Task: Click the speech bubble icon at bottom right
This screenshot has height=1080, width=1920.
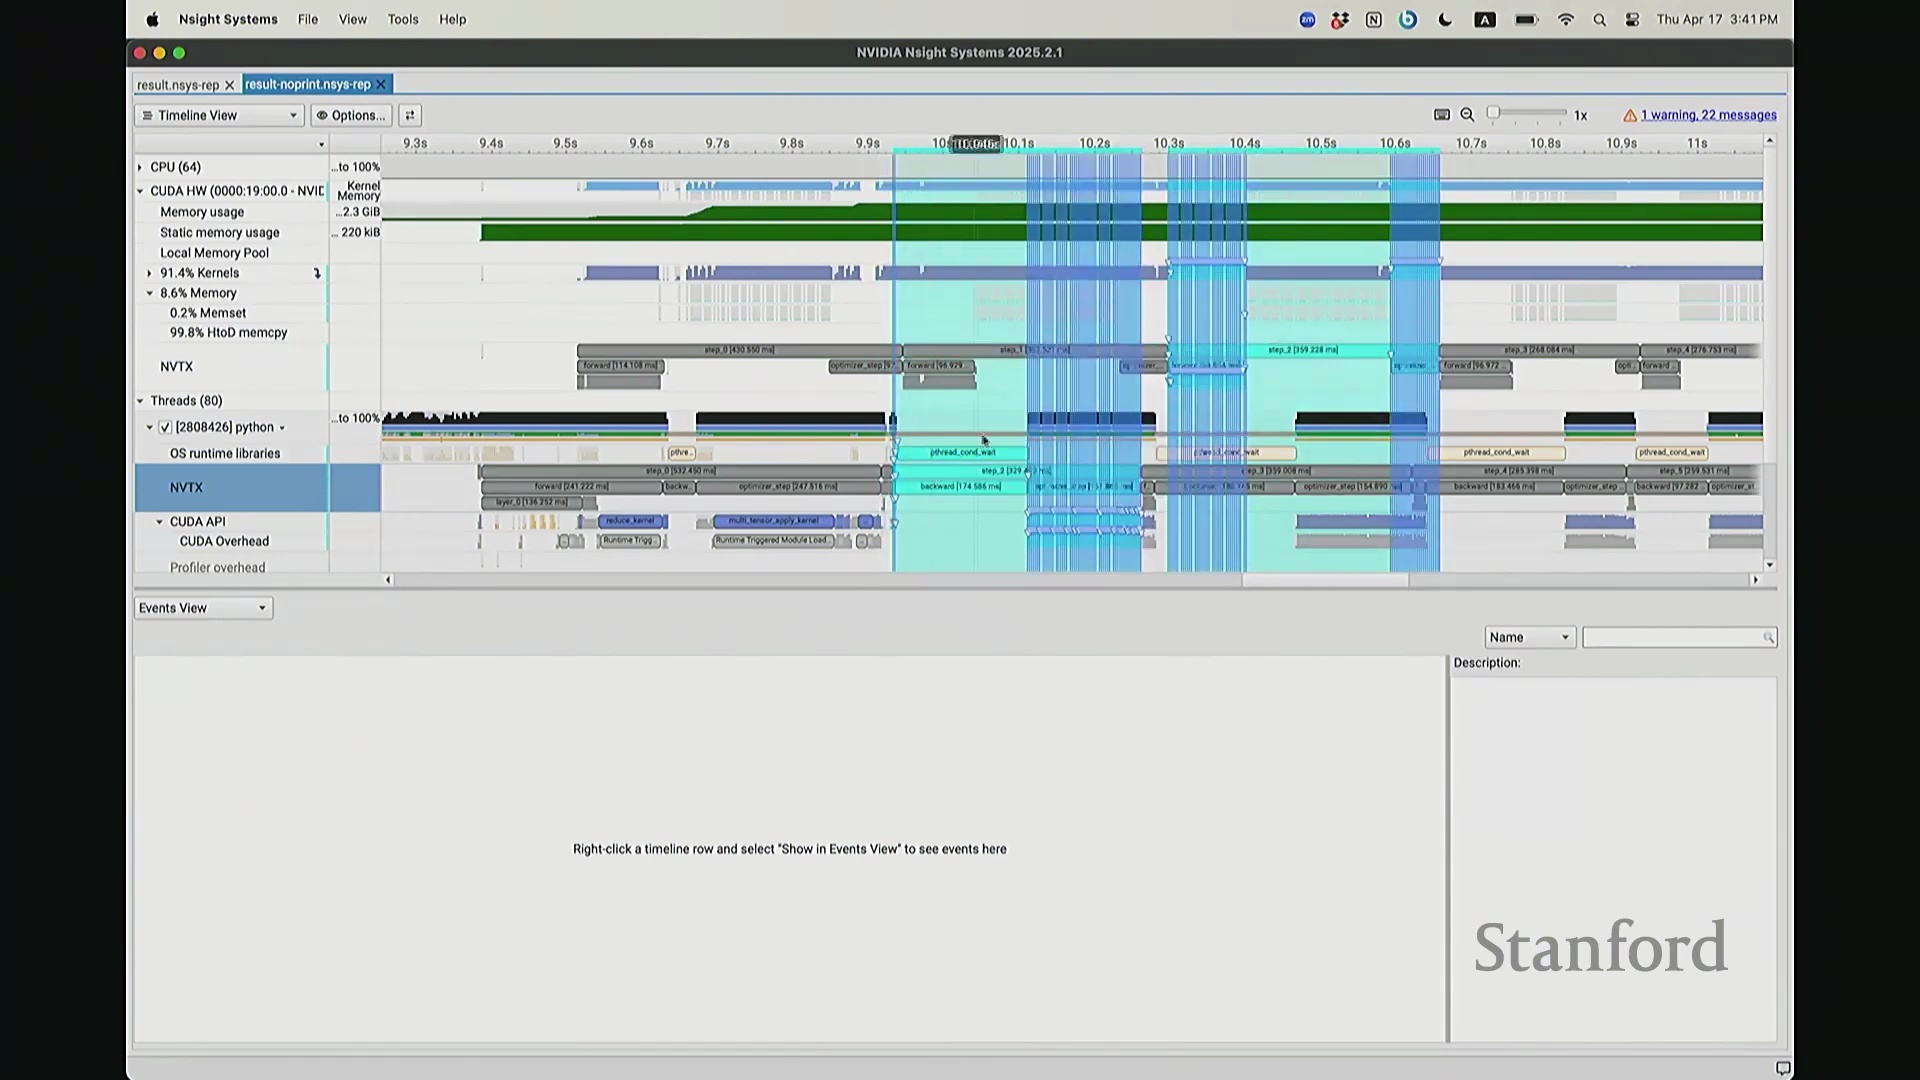Action: click(1782, 1068)
